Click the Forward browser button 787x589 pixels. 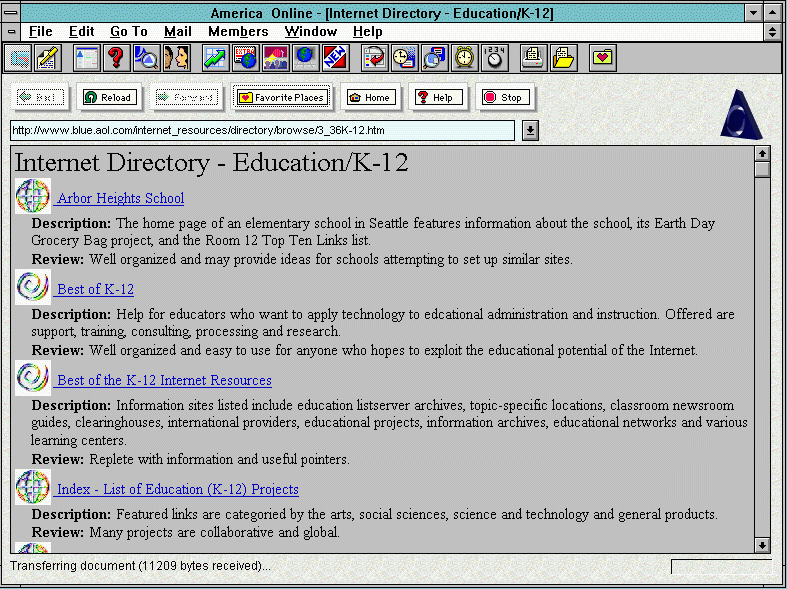click(x=186, y=97)
